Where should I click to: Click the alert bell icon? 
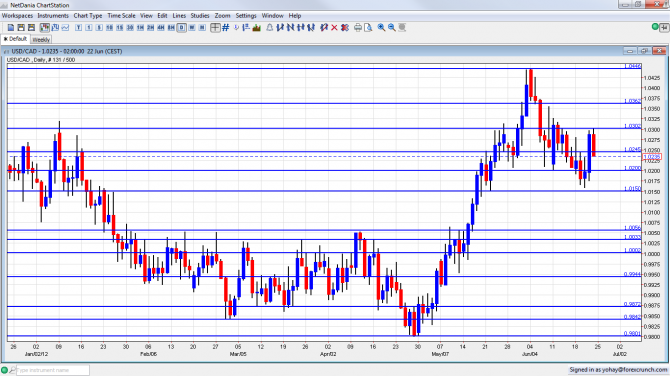tap(270, 27)
